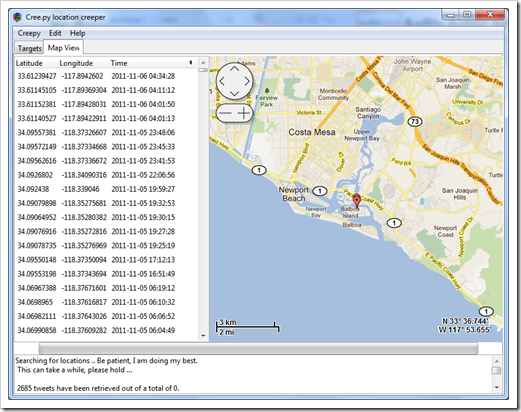This screenshot has height=412, width=521.
Task: Select row with time 2011-11-05 17:12:13
Action: pyautogui.click(x=106, y=260)
